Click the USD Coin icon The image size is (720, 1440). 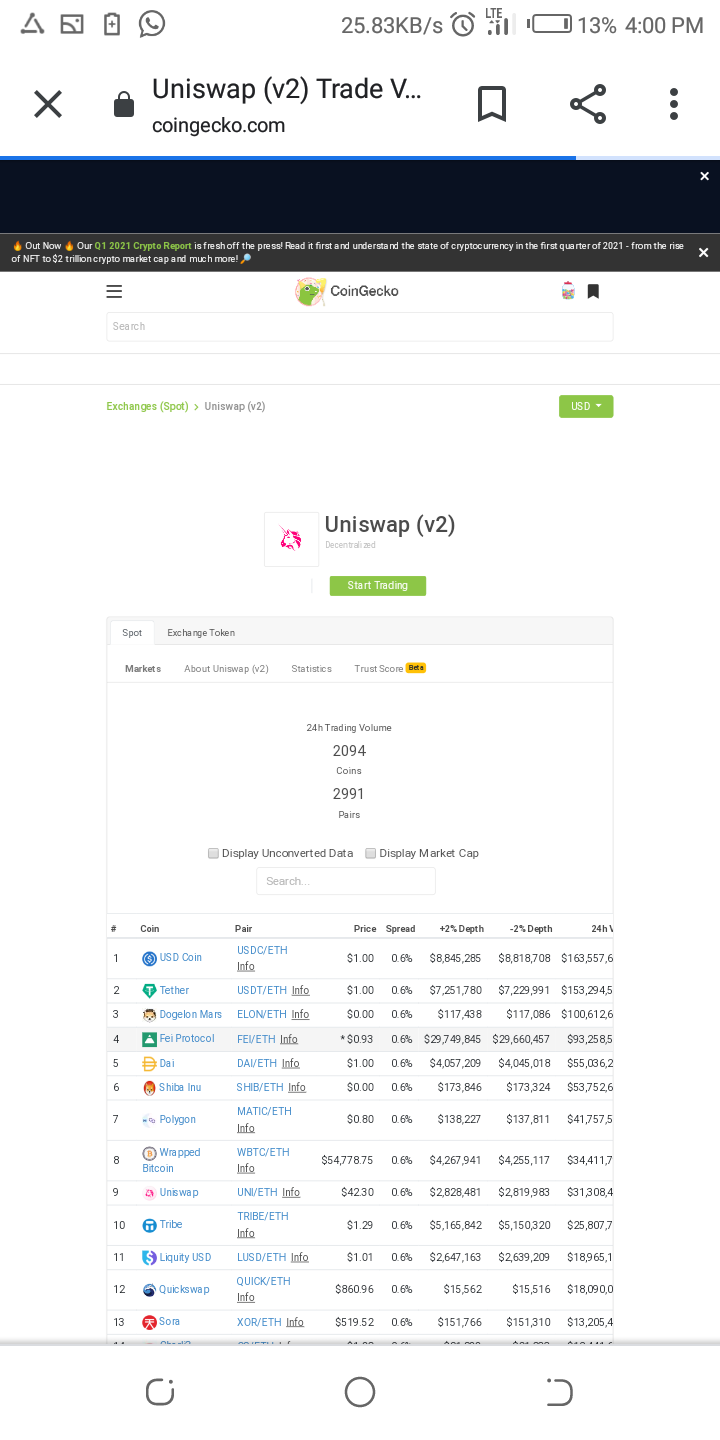coord(149,958)
